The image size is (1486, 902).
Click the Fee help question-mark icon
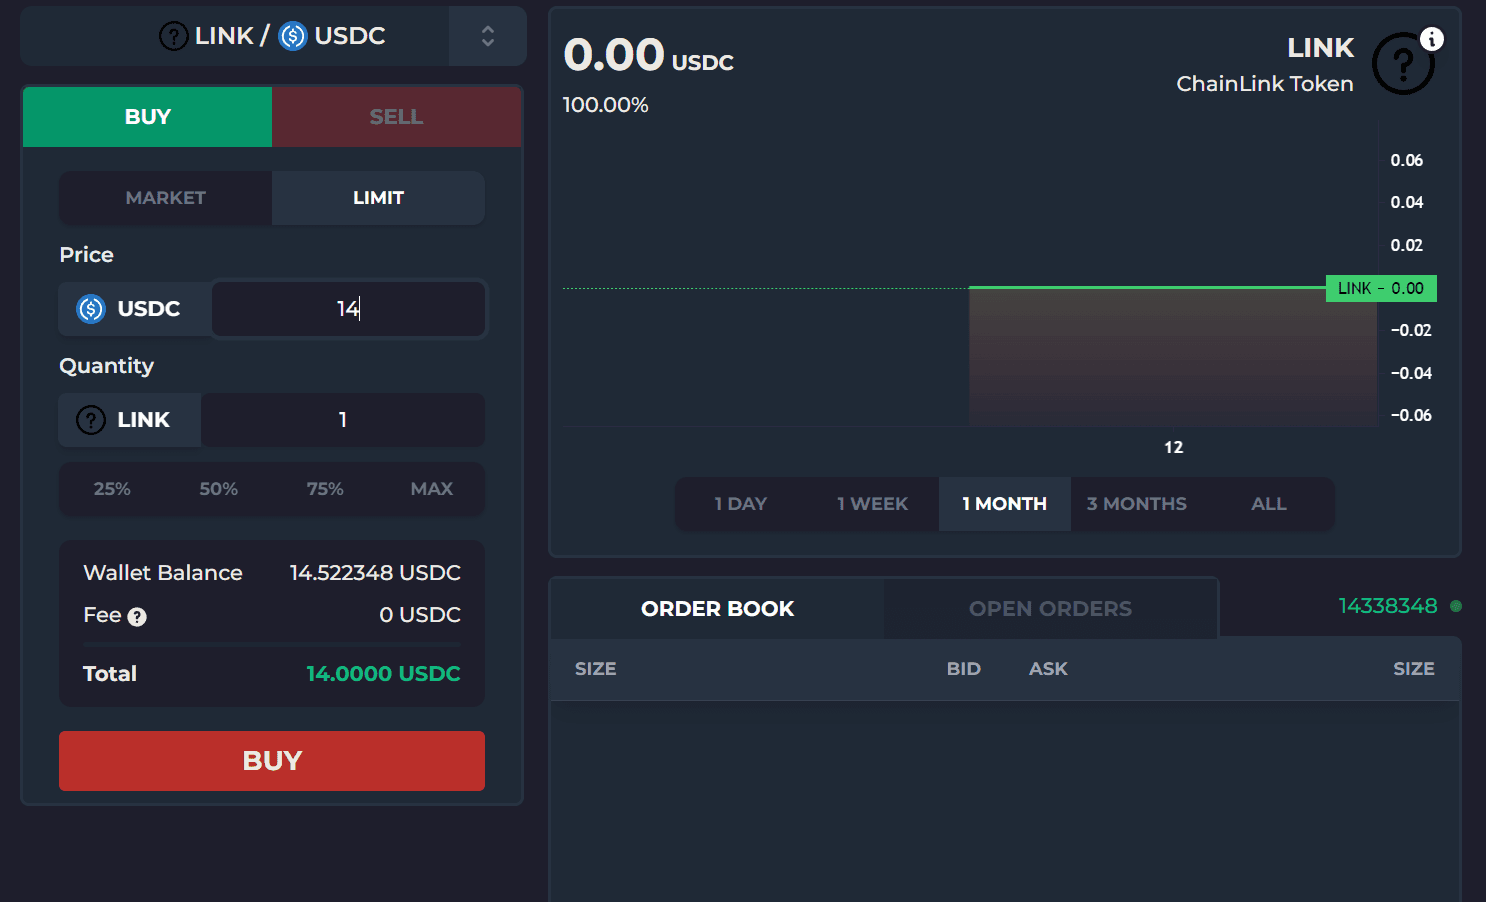(x=137, y=617)
